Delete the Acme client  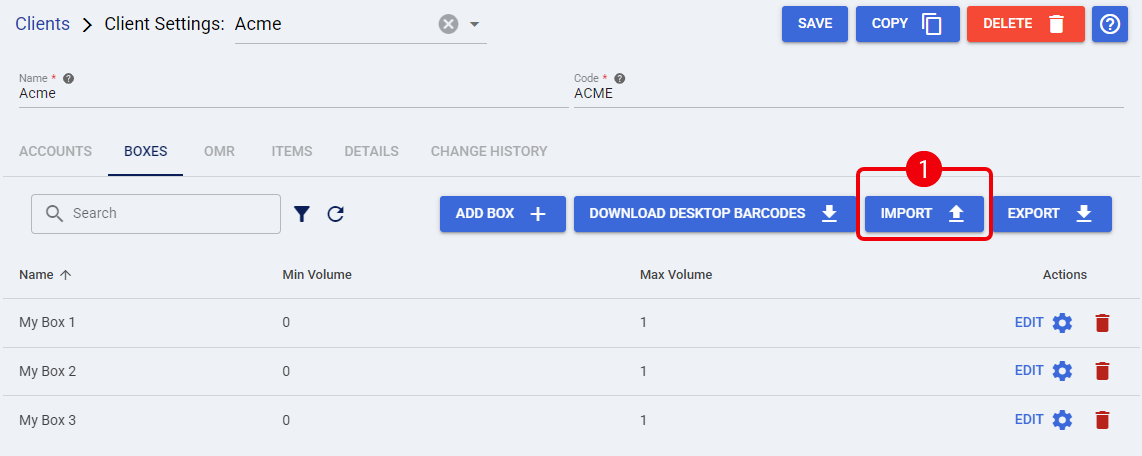[x=1025, y=24]
